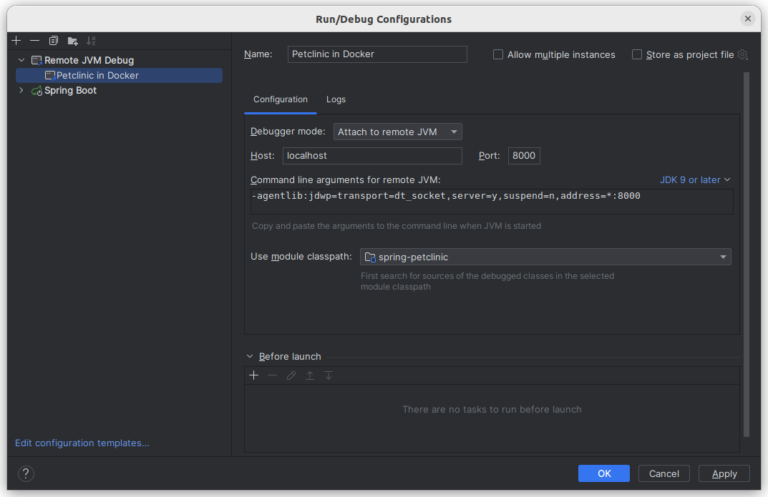
Task: Expand the Spring Boot tree node
Action: click(21, 90)
